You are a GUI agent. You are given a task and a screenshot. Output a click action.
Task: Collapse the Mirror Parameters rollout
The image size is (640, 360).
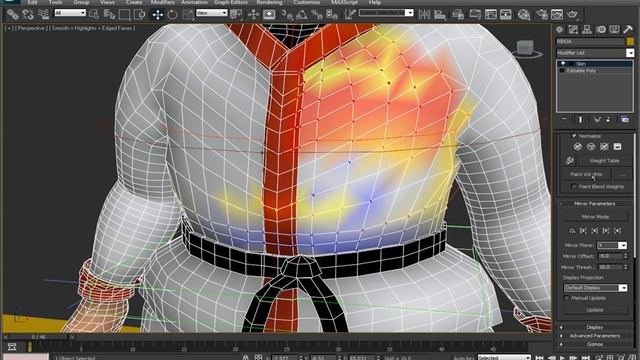[595, 203]
